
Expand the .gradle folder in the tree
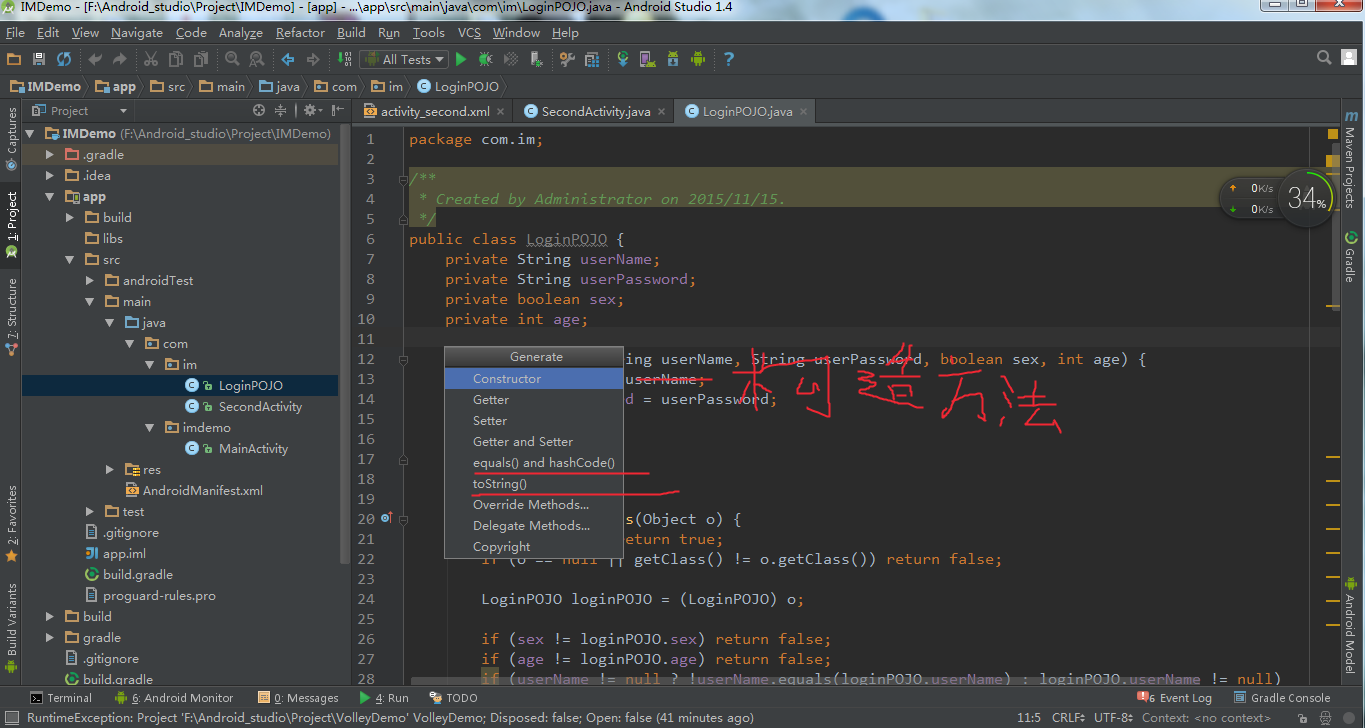[x=50, y=155]
